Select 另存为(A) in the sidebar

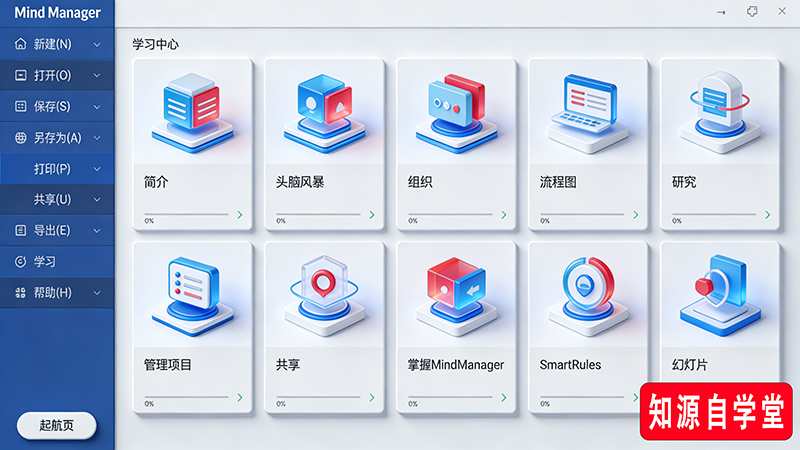pos(57,138)
